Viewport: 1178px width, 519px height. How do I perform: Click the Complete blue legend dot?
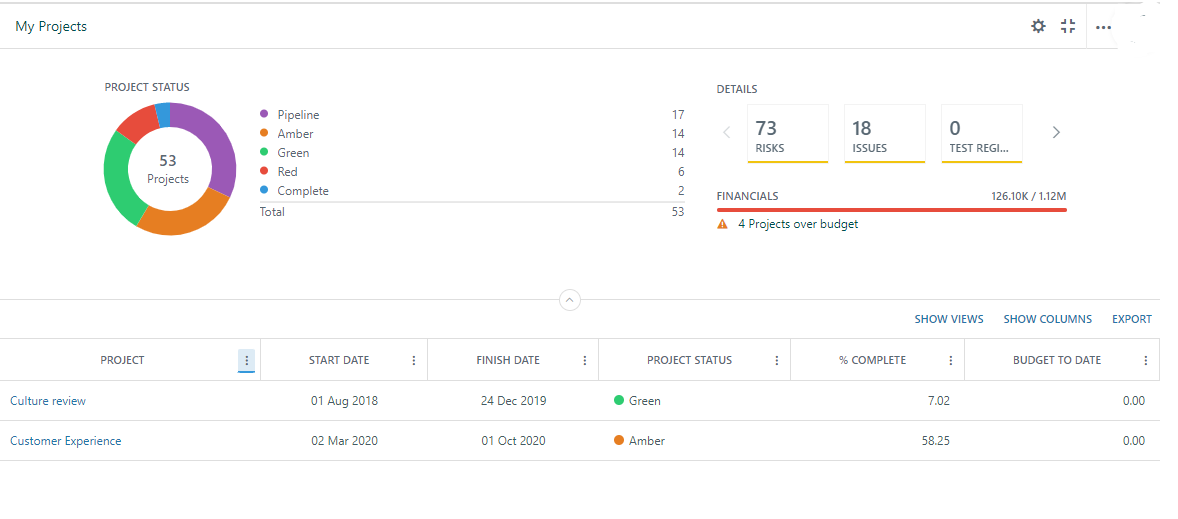[264, 191]
